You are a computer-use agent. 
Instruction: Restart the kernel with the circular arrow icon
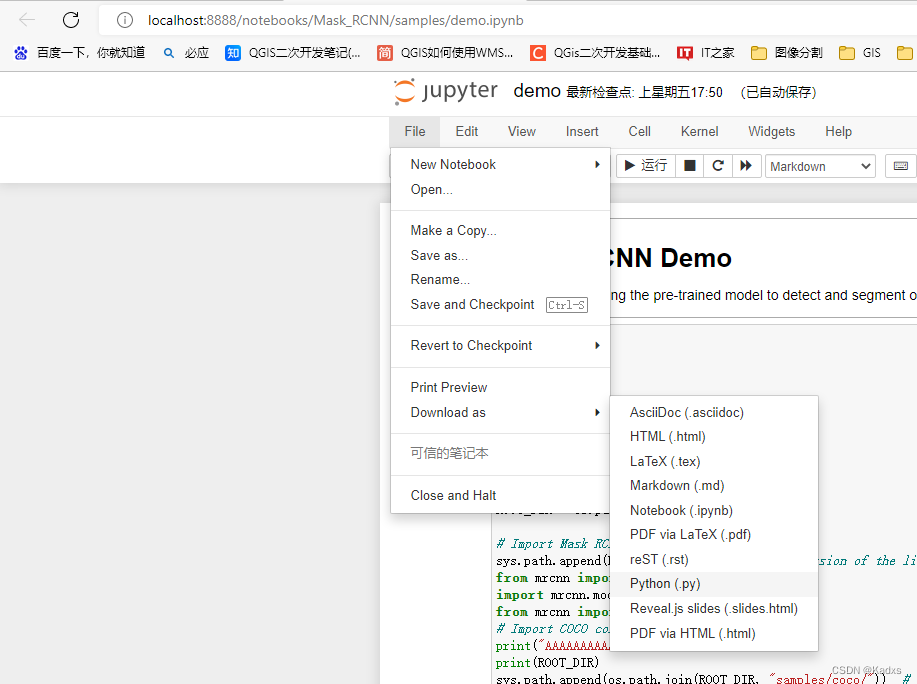tap(718, 166)
